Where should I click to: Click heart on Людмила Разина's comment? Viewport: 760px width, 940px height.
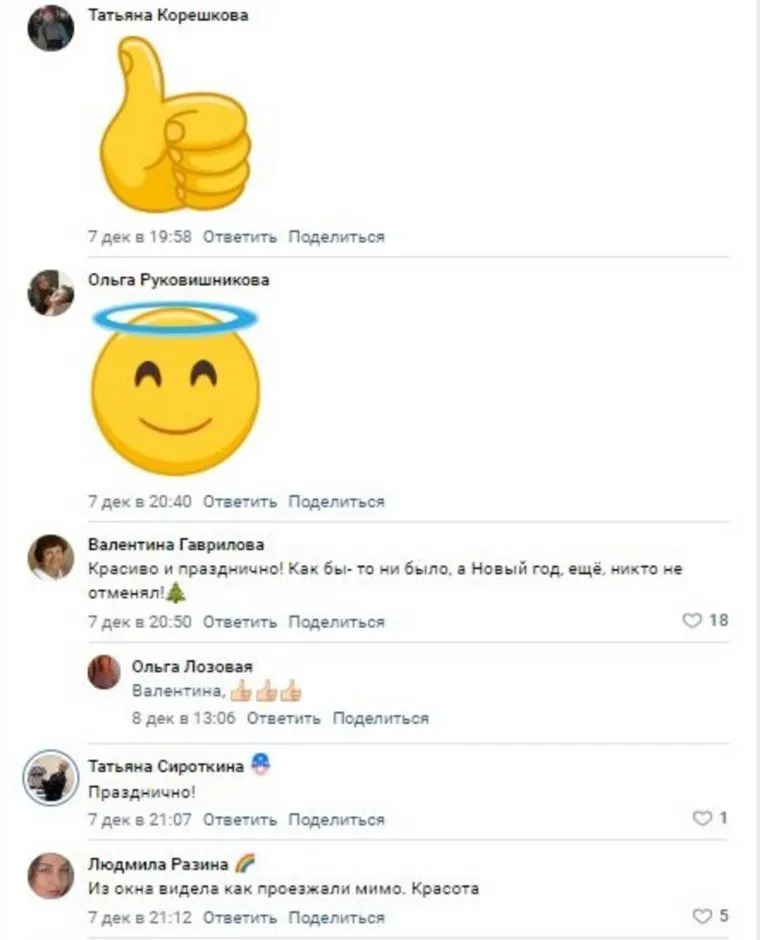coord(702,915)
